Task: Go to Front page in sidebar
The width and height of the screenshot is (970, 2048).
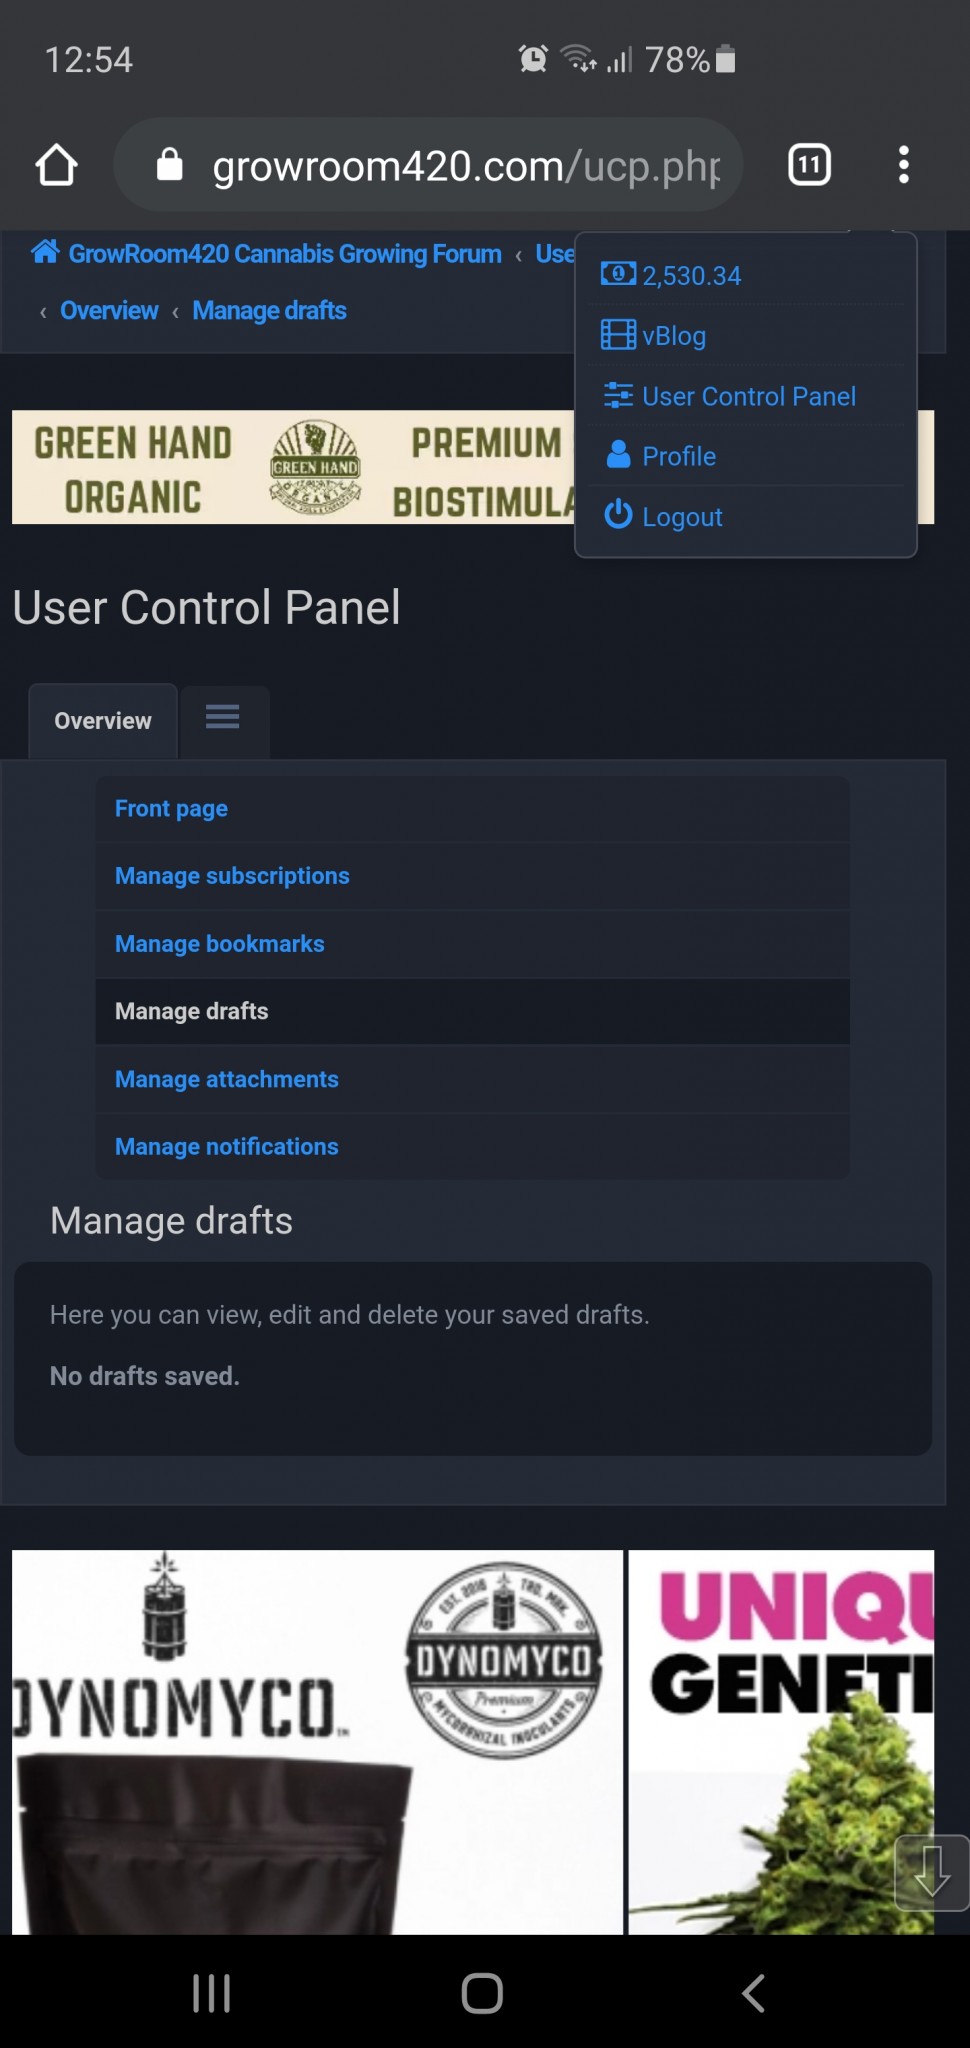Action: tap(171, 809)
